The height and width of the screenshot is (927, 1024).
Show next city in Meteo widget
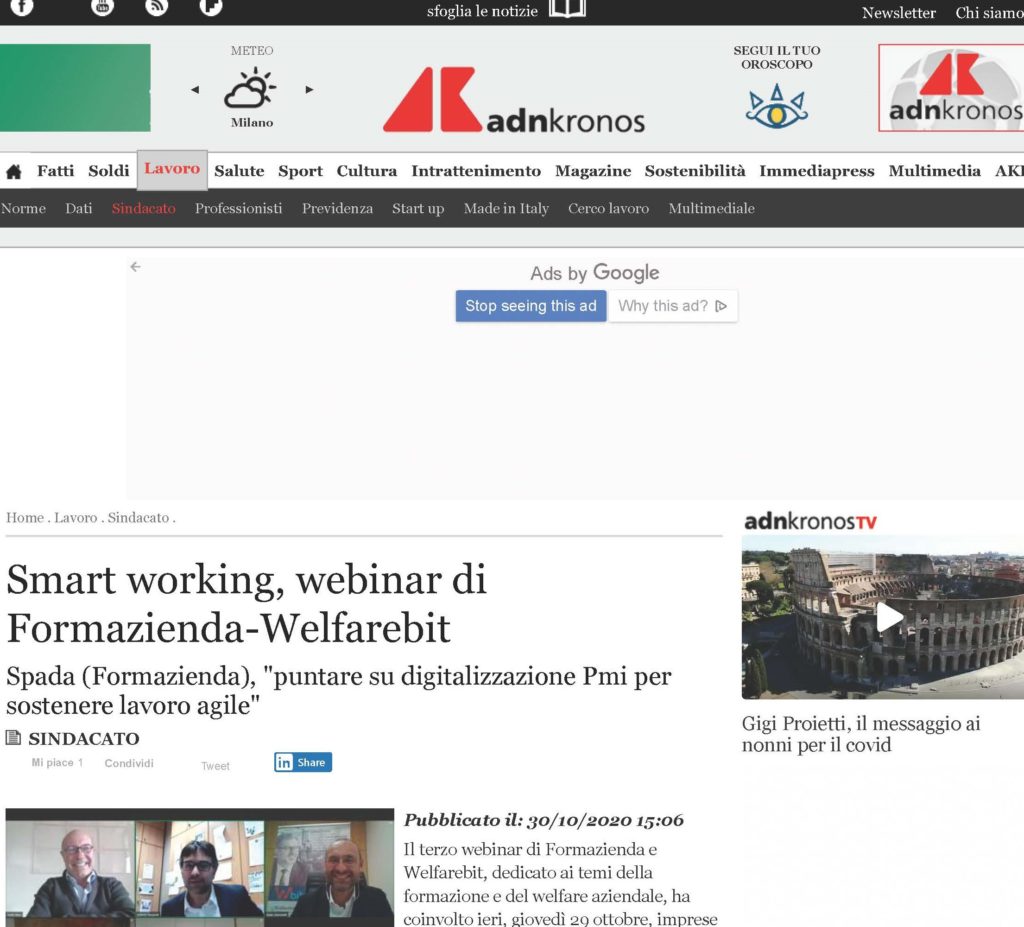click(309, 89)
